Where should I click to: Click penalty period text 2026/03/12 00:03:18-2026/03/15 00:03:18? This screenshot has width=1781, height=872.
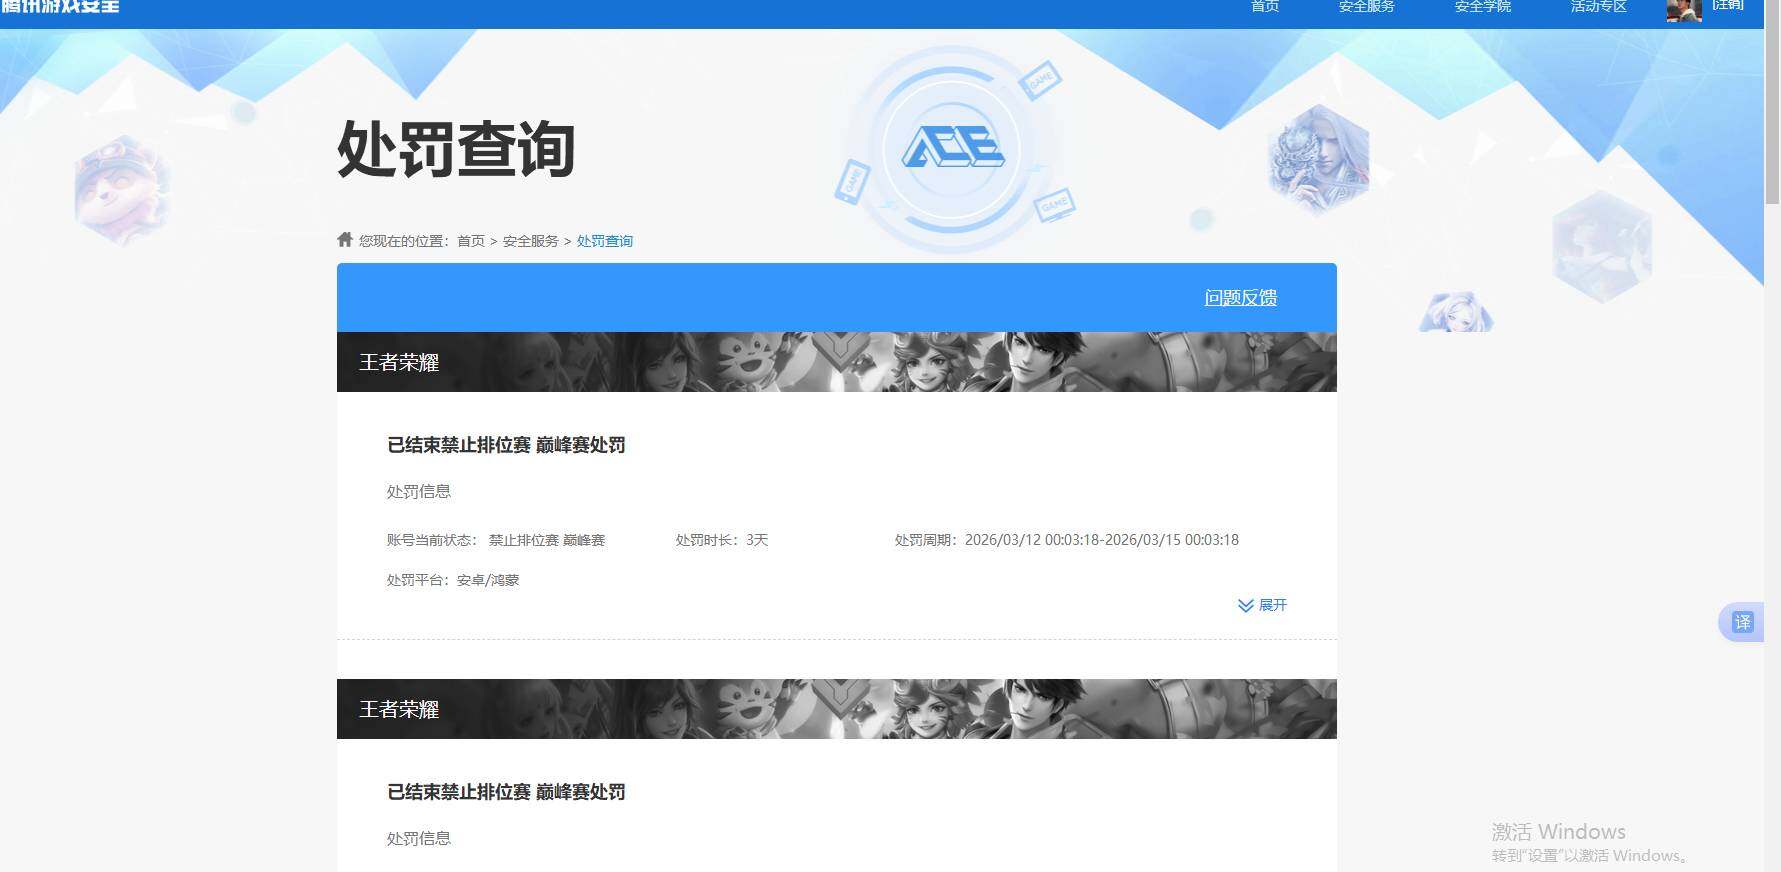point(1102,540)
